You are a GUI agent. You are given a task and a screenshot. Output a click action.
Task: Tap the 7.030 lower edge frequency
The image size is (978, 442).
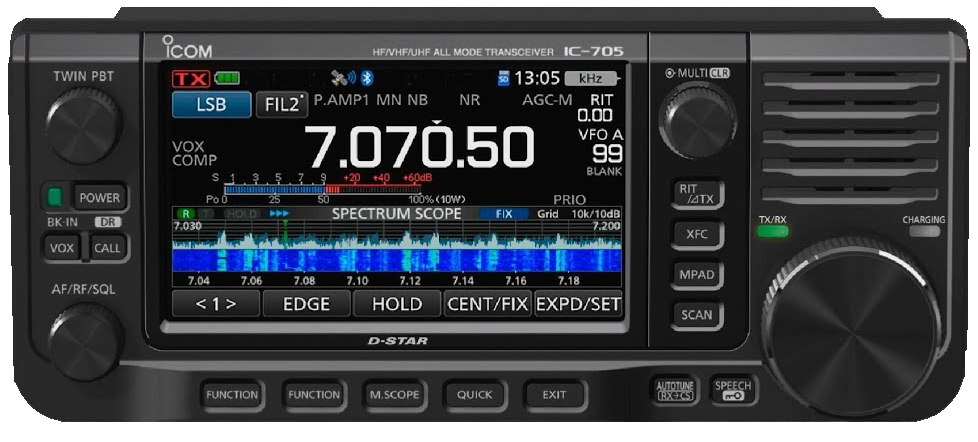coord(188,225)
